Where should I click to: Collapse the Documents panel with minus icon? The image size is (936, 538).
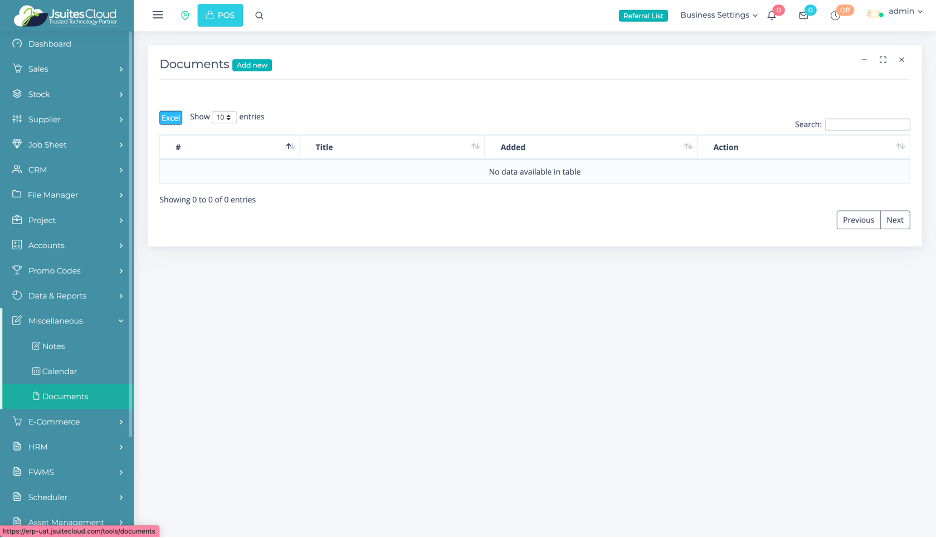(864, 60)
